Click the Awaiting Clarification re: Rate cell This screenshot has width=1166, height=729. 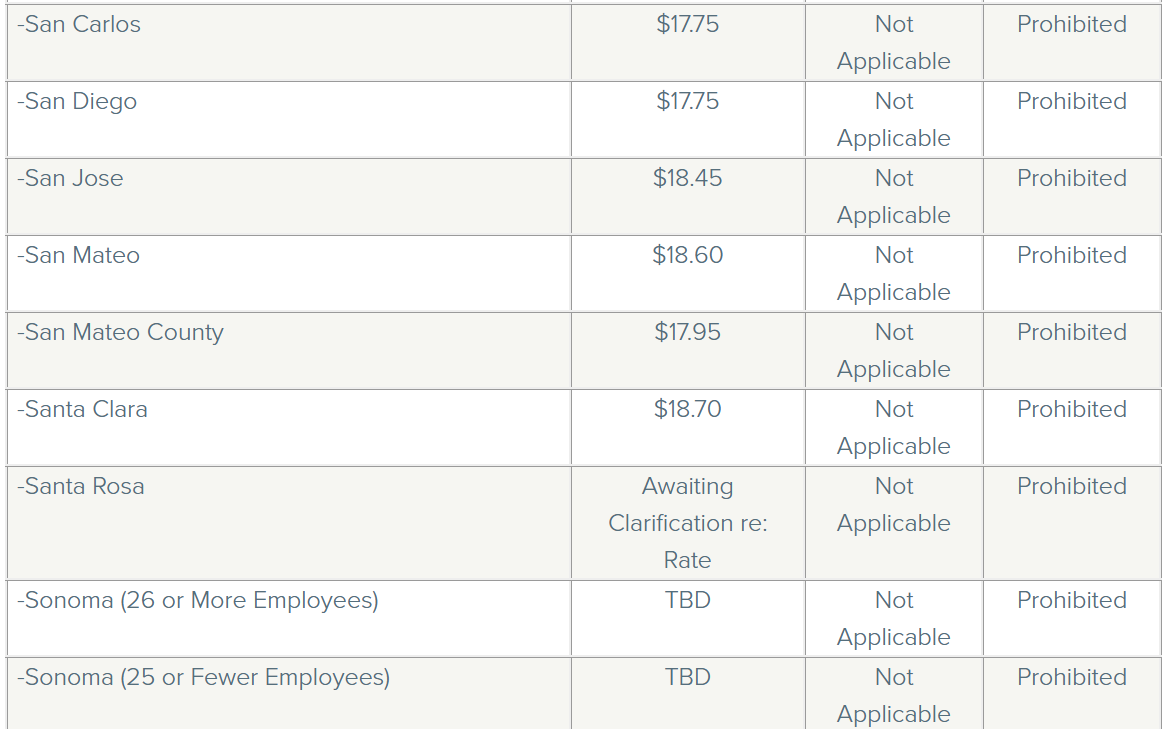pyautogui.click(x=687, y=523)
